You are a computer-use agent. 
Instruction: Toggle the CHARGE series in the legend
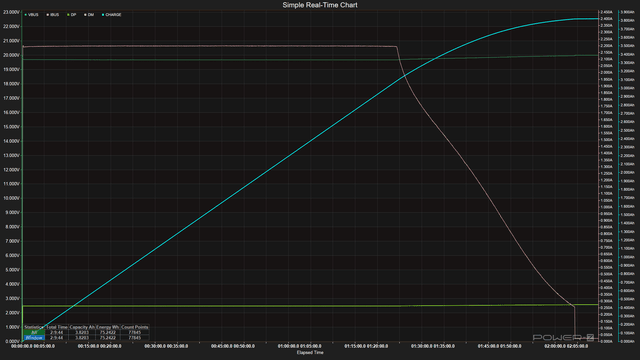(x=111, y=15)
